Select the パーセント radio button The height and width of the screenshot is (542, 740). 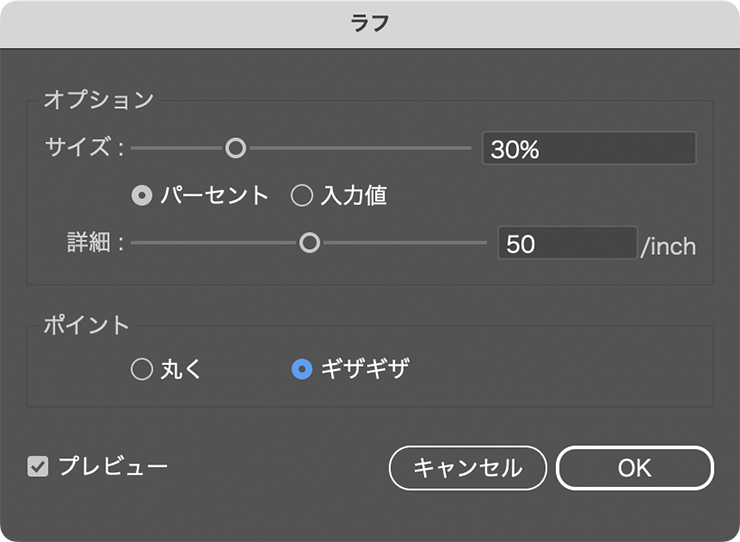(142, 196)
